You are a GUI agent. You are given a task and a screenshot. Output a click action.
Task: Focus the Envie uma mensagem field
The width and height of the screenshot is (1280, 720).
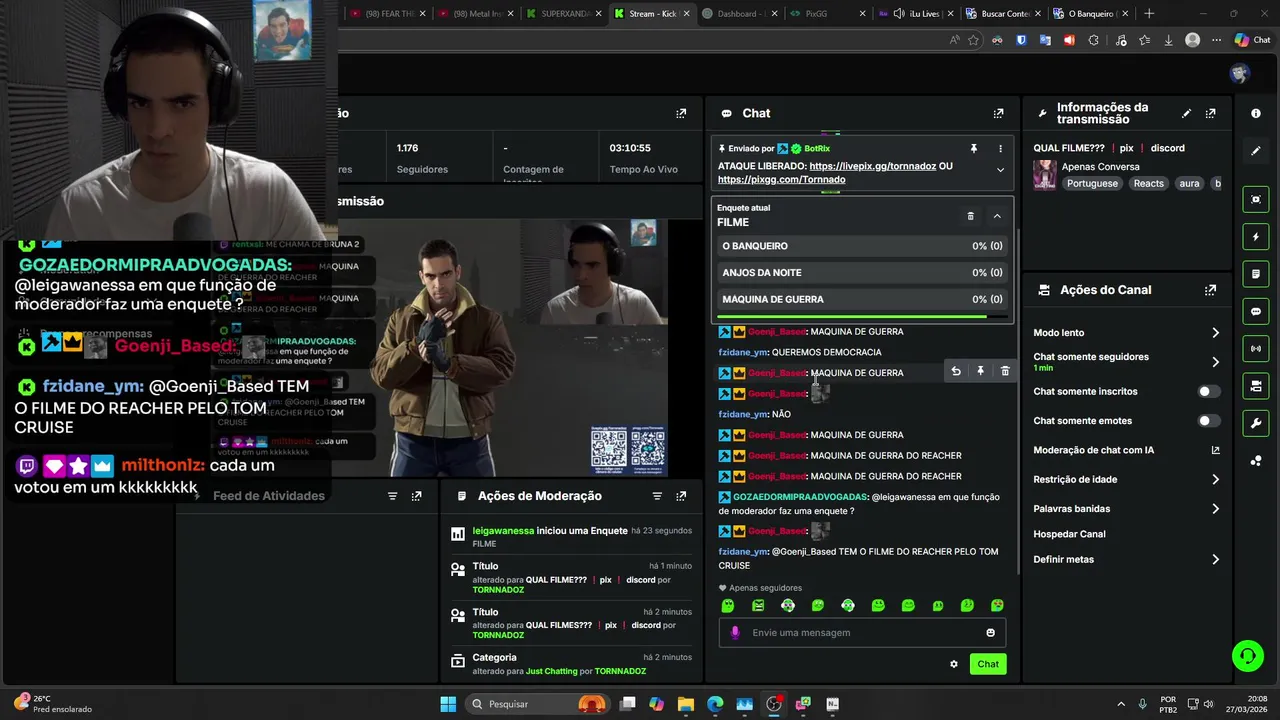coord(860,633)
